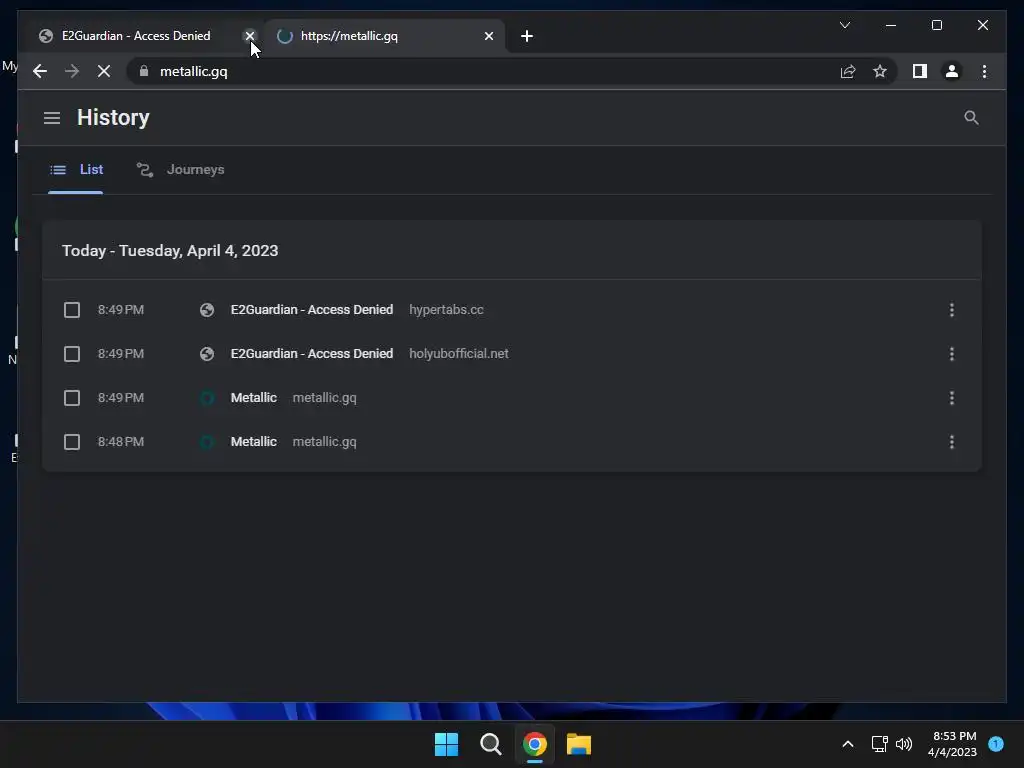Click the 8:48 PM Metallic favicon
Viewport: 1024px width, 768px height.
(x=207, y=442)
